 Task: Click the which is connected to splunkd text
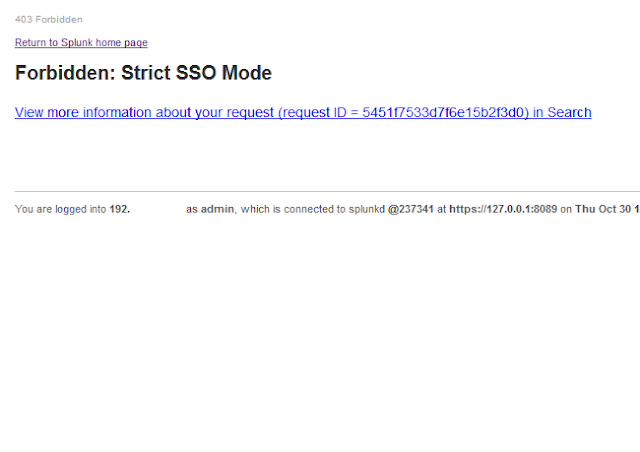pos(313,209)
